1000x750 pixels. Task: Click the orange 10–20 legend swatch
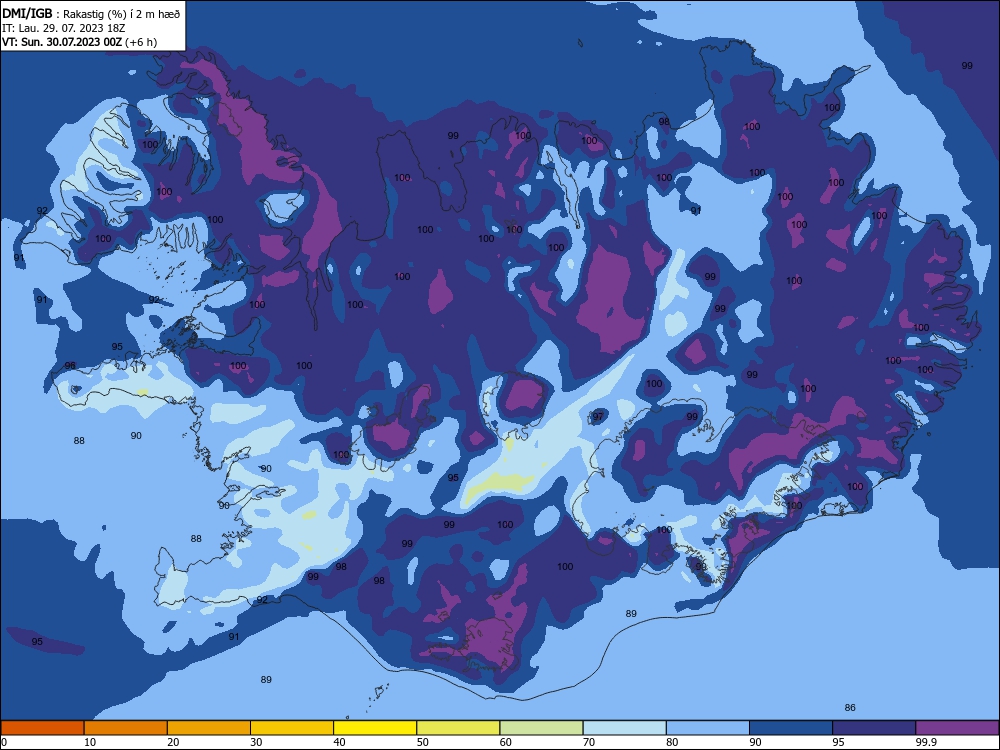pos(126,728)
